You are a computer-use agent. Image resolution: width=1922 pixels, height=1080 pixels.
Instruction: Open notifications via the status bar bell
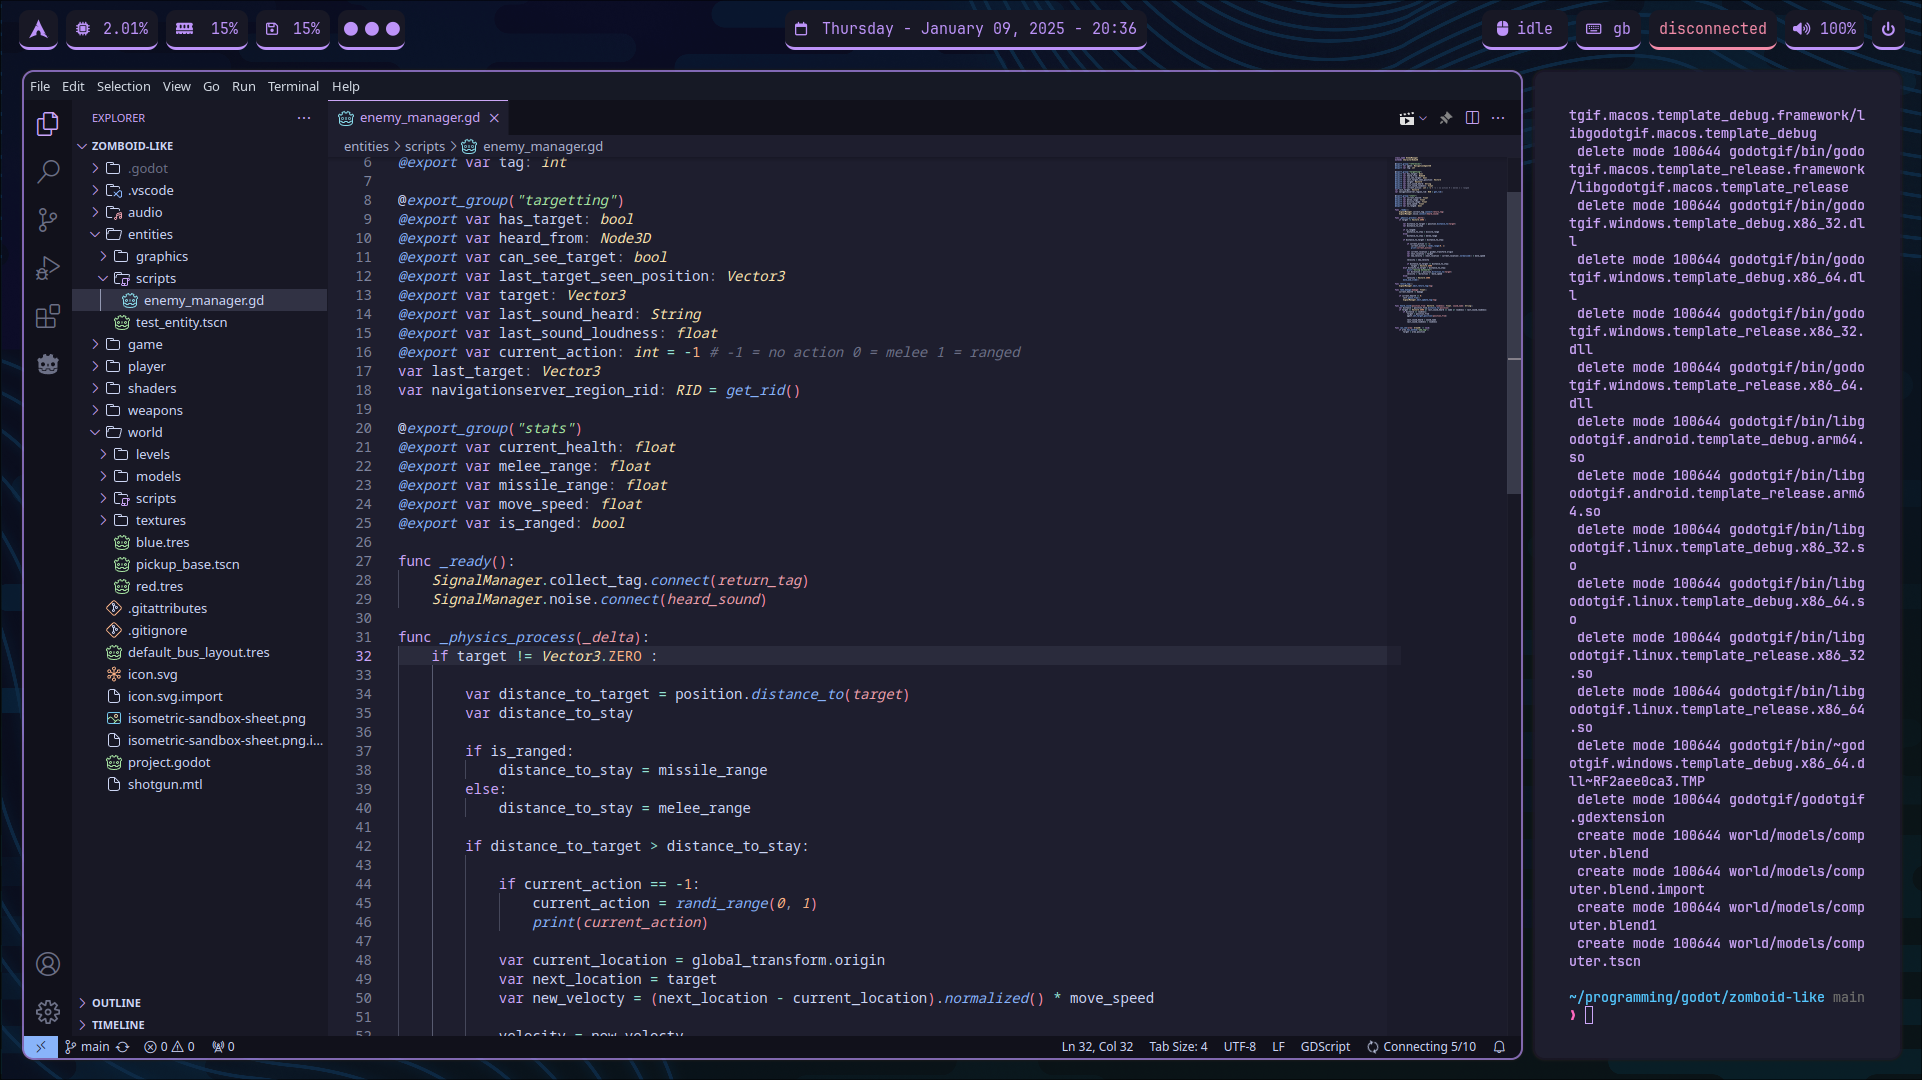(1499, 1047)
